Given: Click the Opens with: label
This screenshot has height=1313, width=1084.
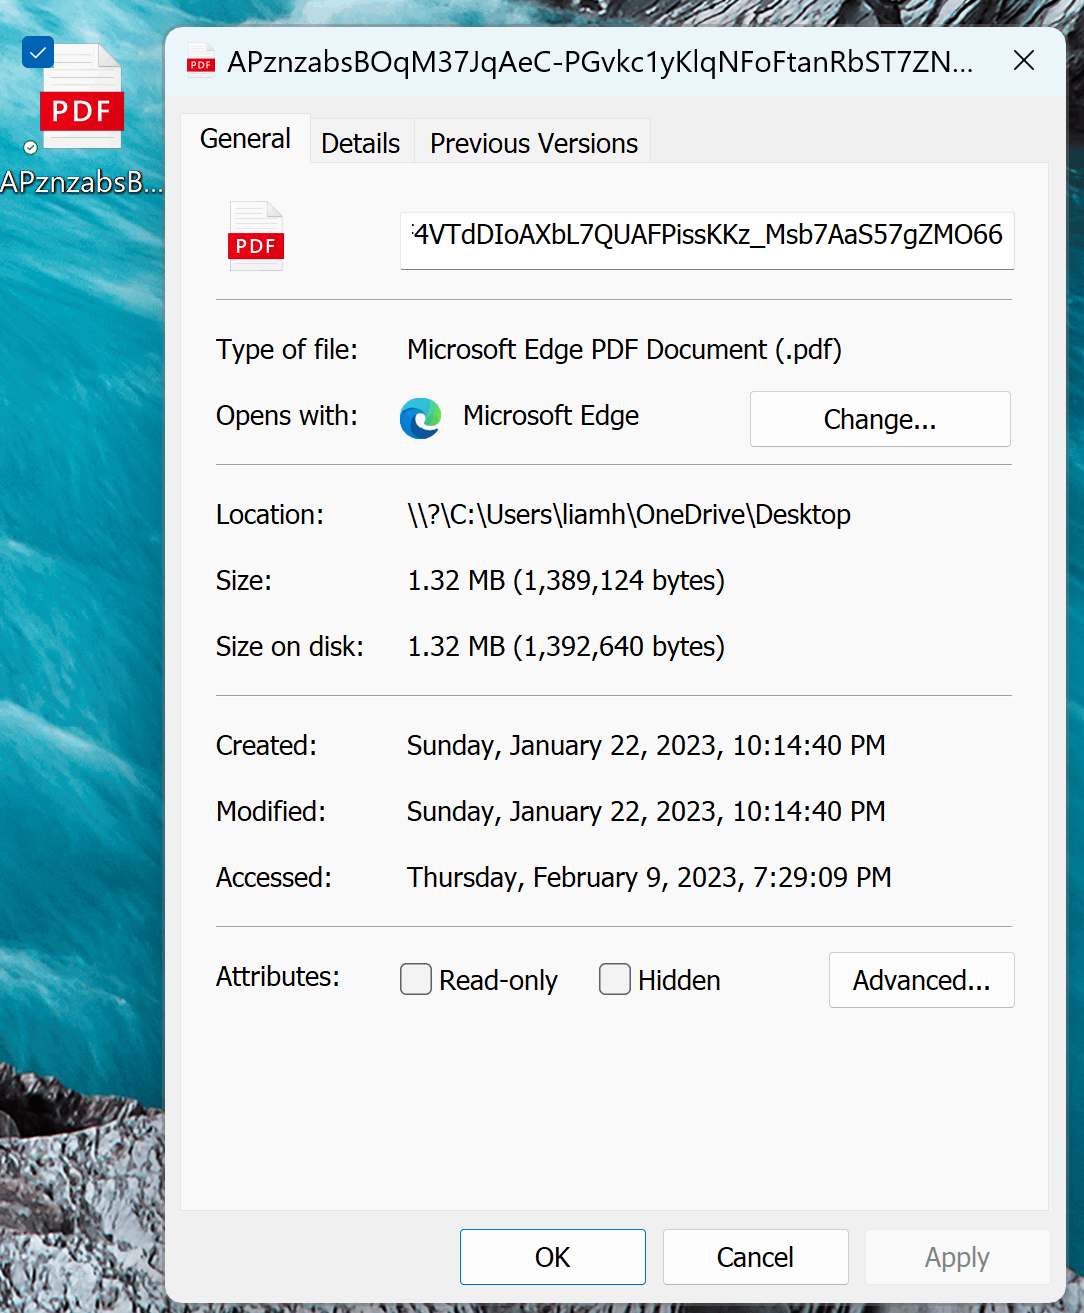Looking at the screenshot, I should (287, 415).
